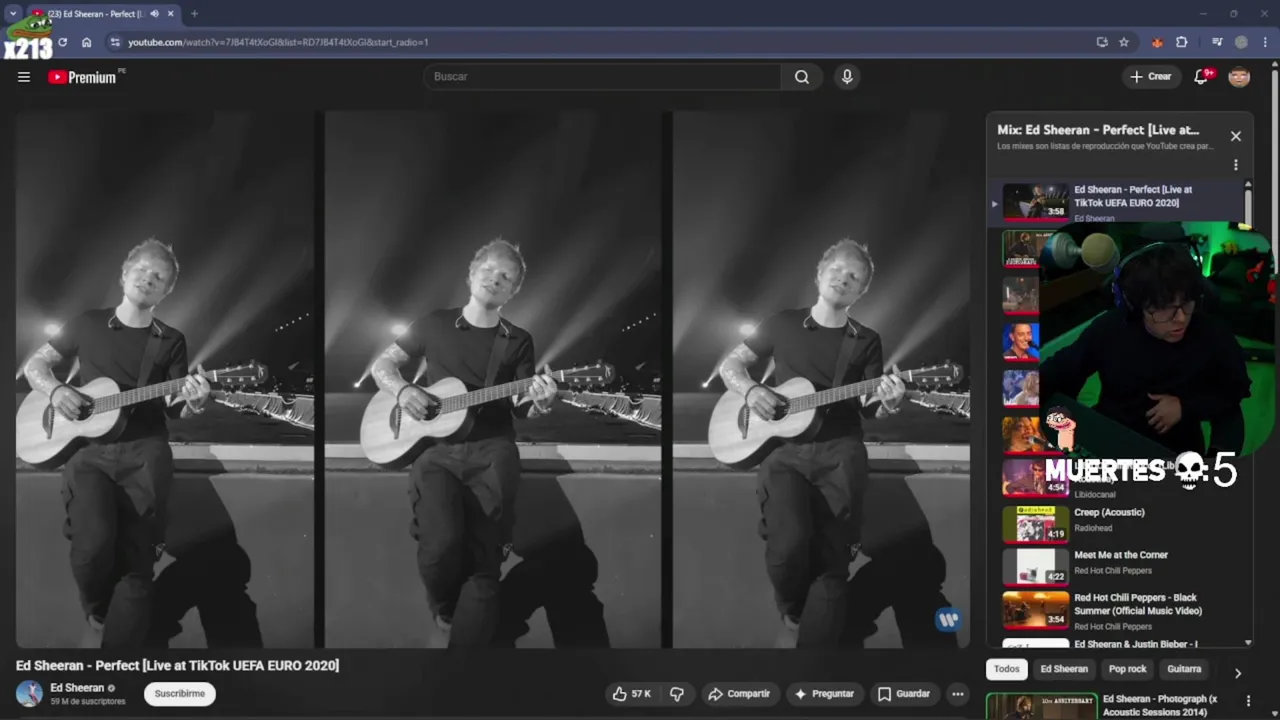Close the Mix playlist panel
Image resolution: width=1280 pixels, height=720 pixels.
tap(1236, 136)
